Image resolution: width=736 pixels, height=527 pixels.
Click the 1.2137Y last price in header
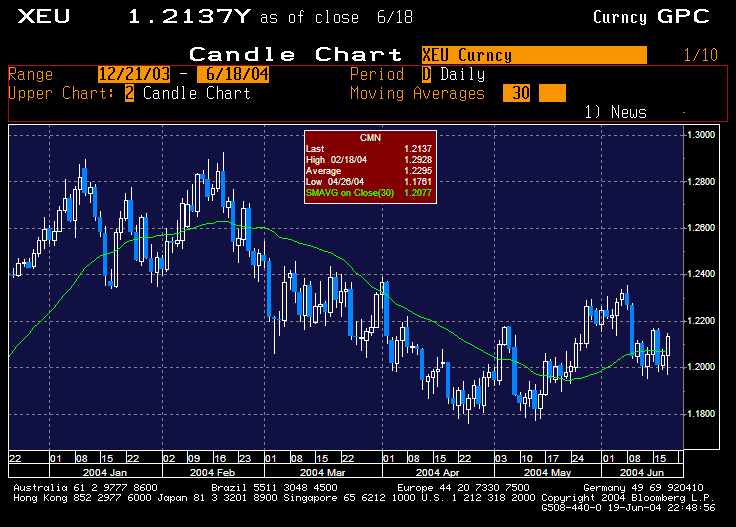(190, 17)
